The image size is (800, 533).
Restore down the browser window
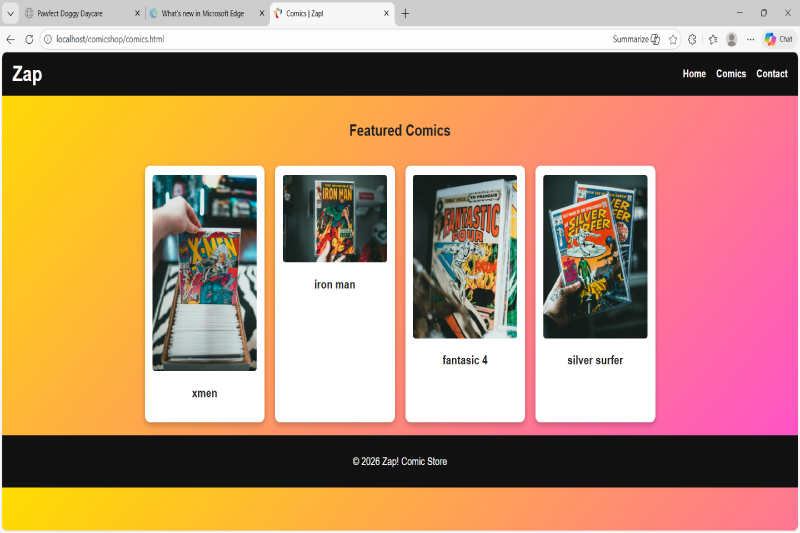pyautogui.click(x=764, y=13)
